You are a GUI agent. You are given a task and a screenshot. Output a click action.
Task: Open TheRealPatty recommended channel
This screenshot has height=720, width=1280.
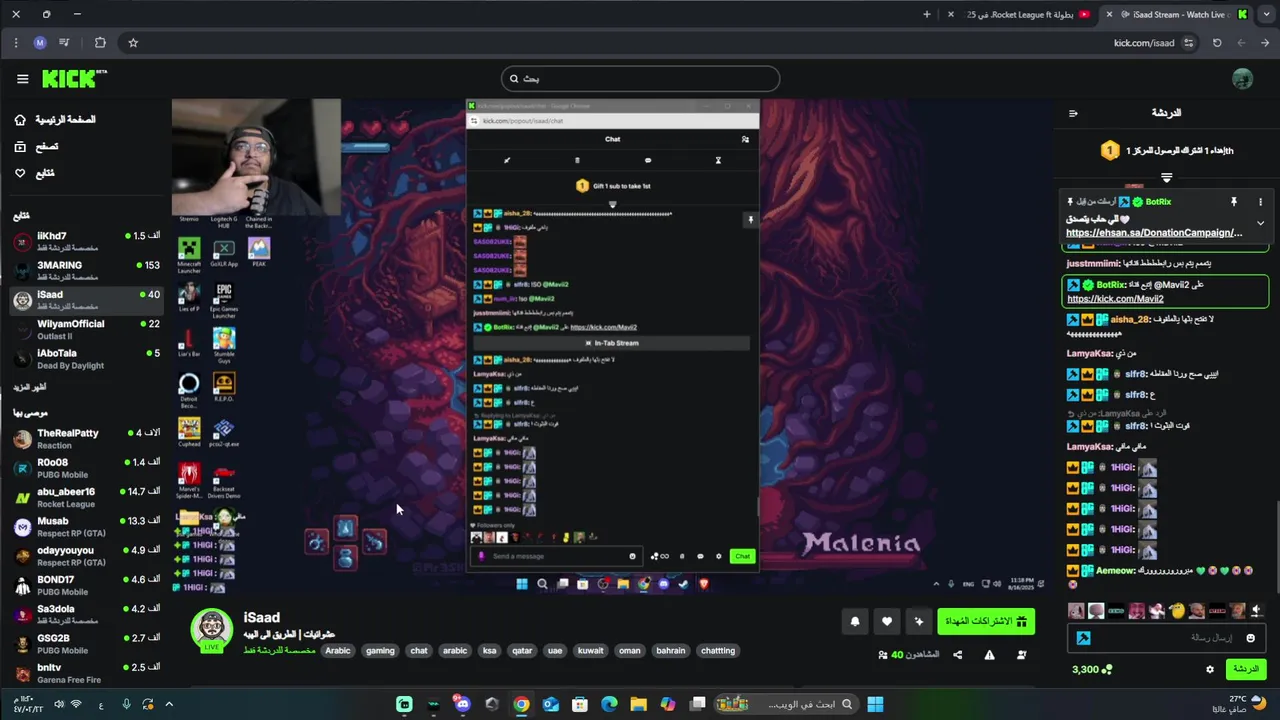point(86,439)
